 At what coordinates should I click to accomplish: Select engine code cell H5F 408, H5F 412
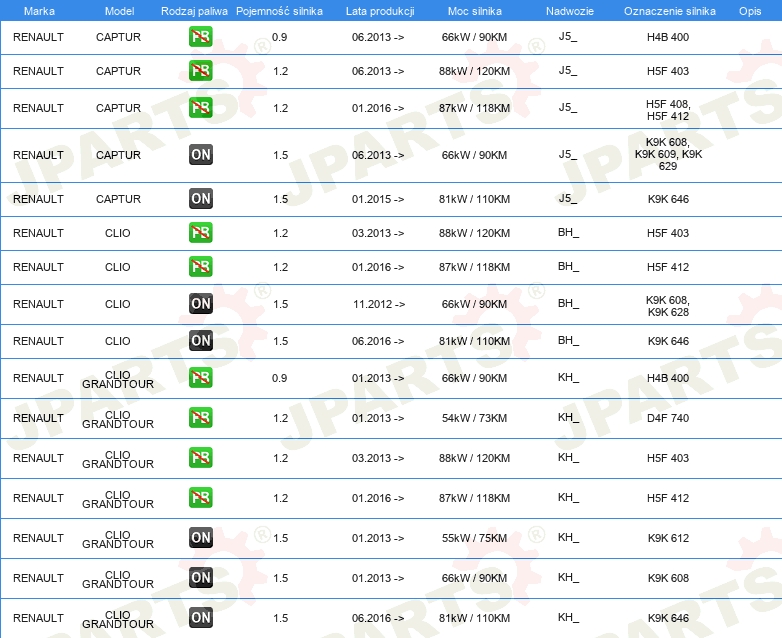click(x=668, y=110)
